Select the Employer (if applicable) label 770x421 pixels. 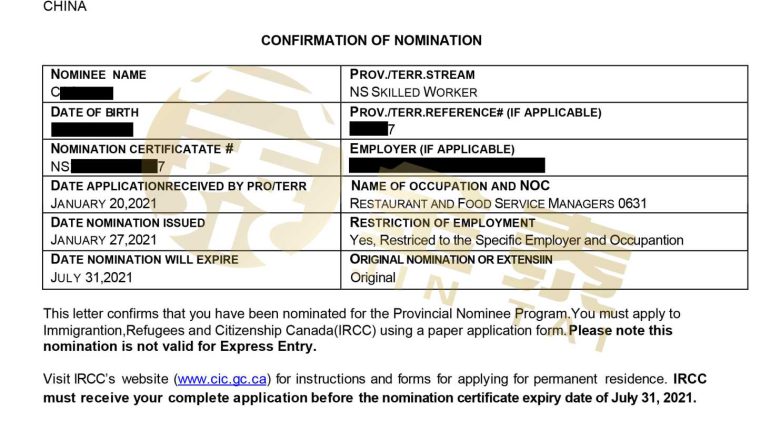pos(432,149)
